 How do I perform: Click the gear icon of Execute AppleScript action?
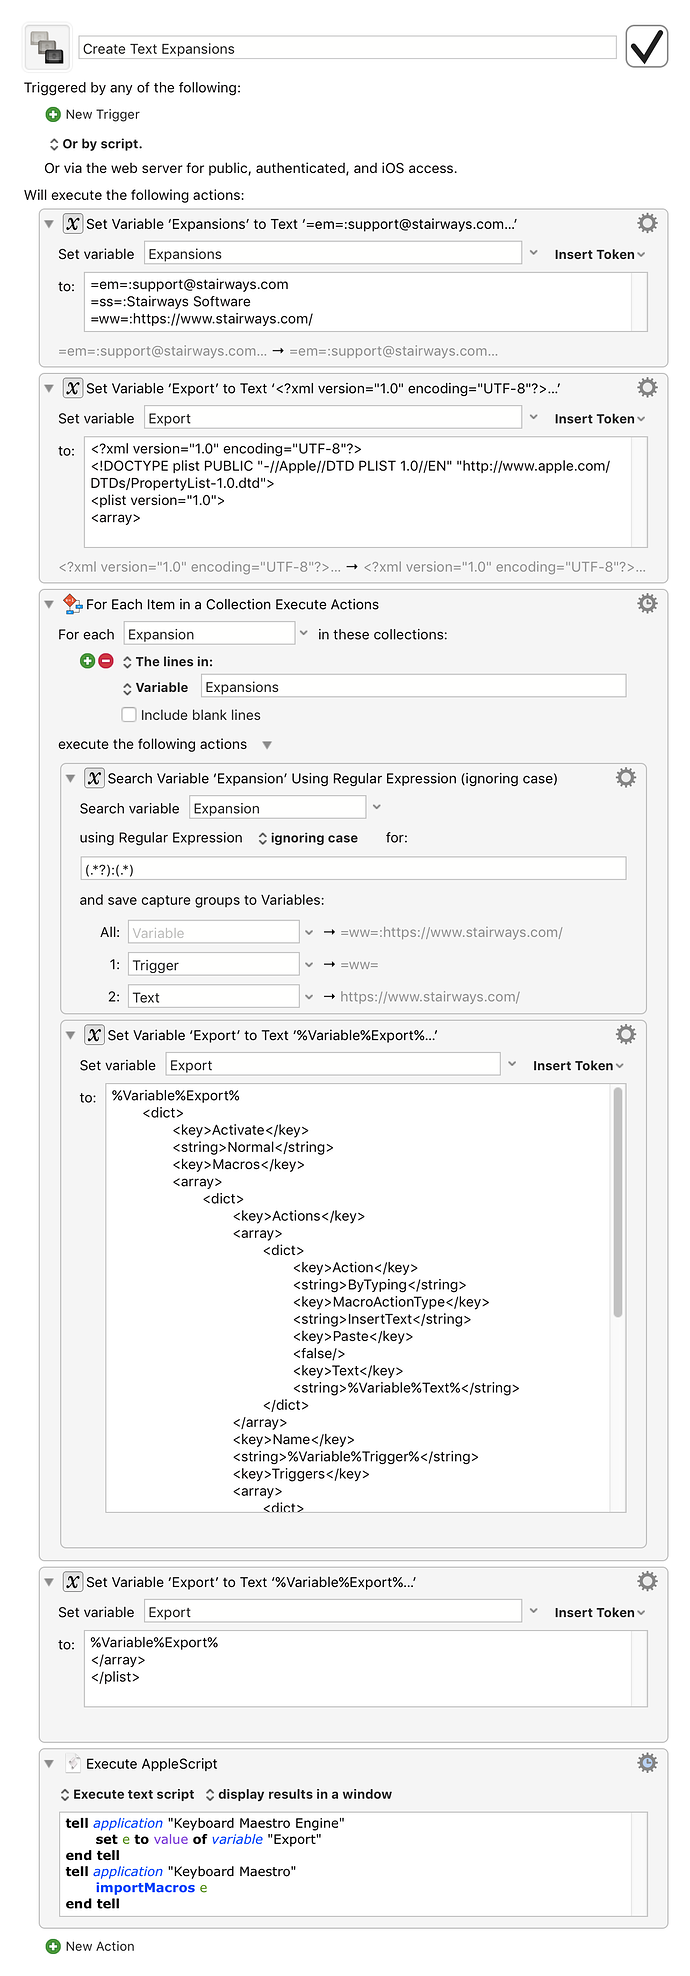tap(647, 1762)
